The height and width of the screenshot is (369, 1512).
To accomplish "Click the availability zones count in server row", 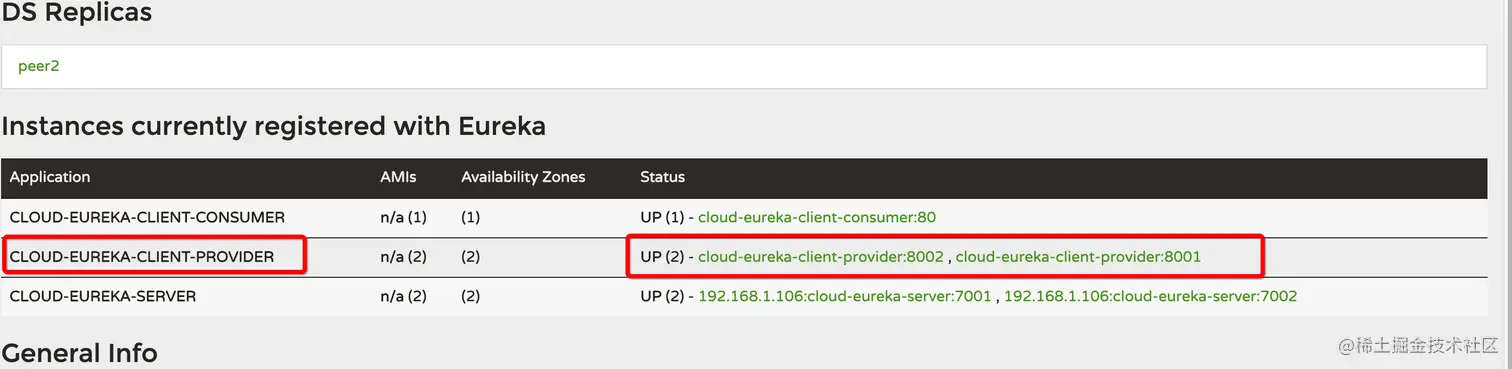I will (x=471, y=297).
